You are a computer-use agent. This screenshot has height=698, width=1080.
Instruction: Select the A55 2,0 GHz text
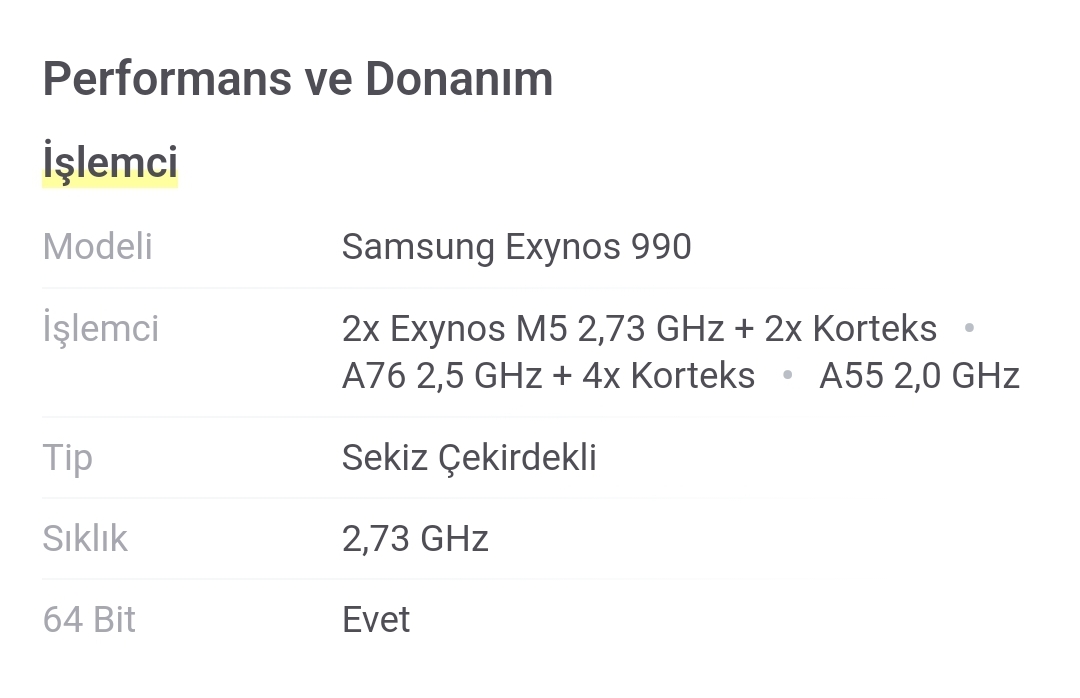(919, 376)
